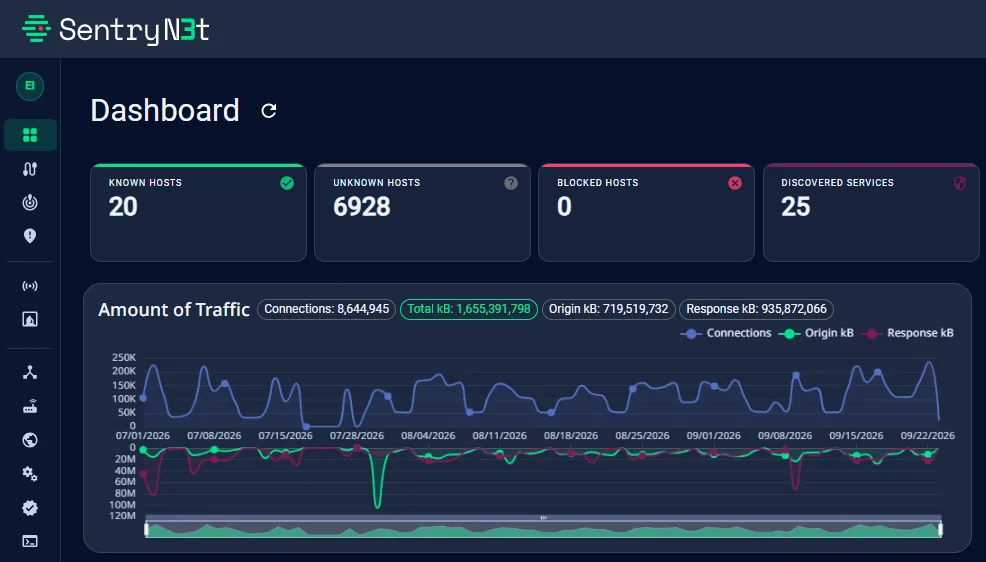Open the globe sidebar icon

[x=30, y=440]
